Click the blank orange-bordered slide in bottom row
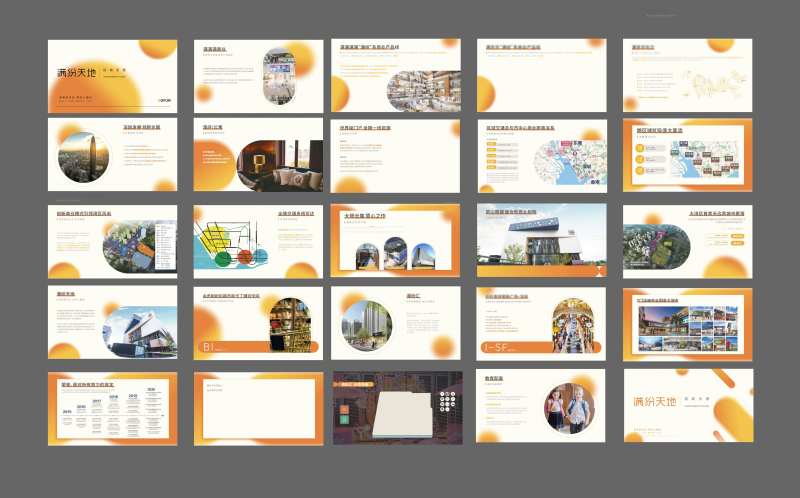 click(x=258, y=408)
